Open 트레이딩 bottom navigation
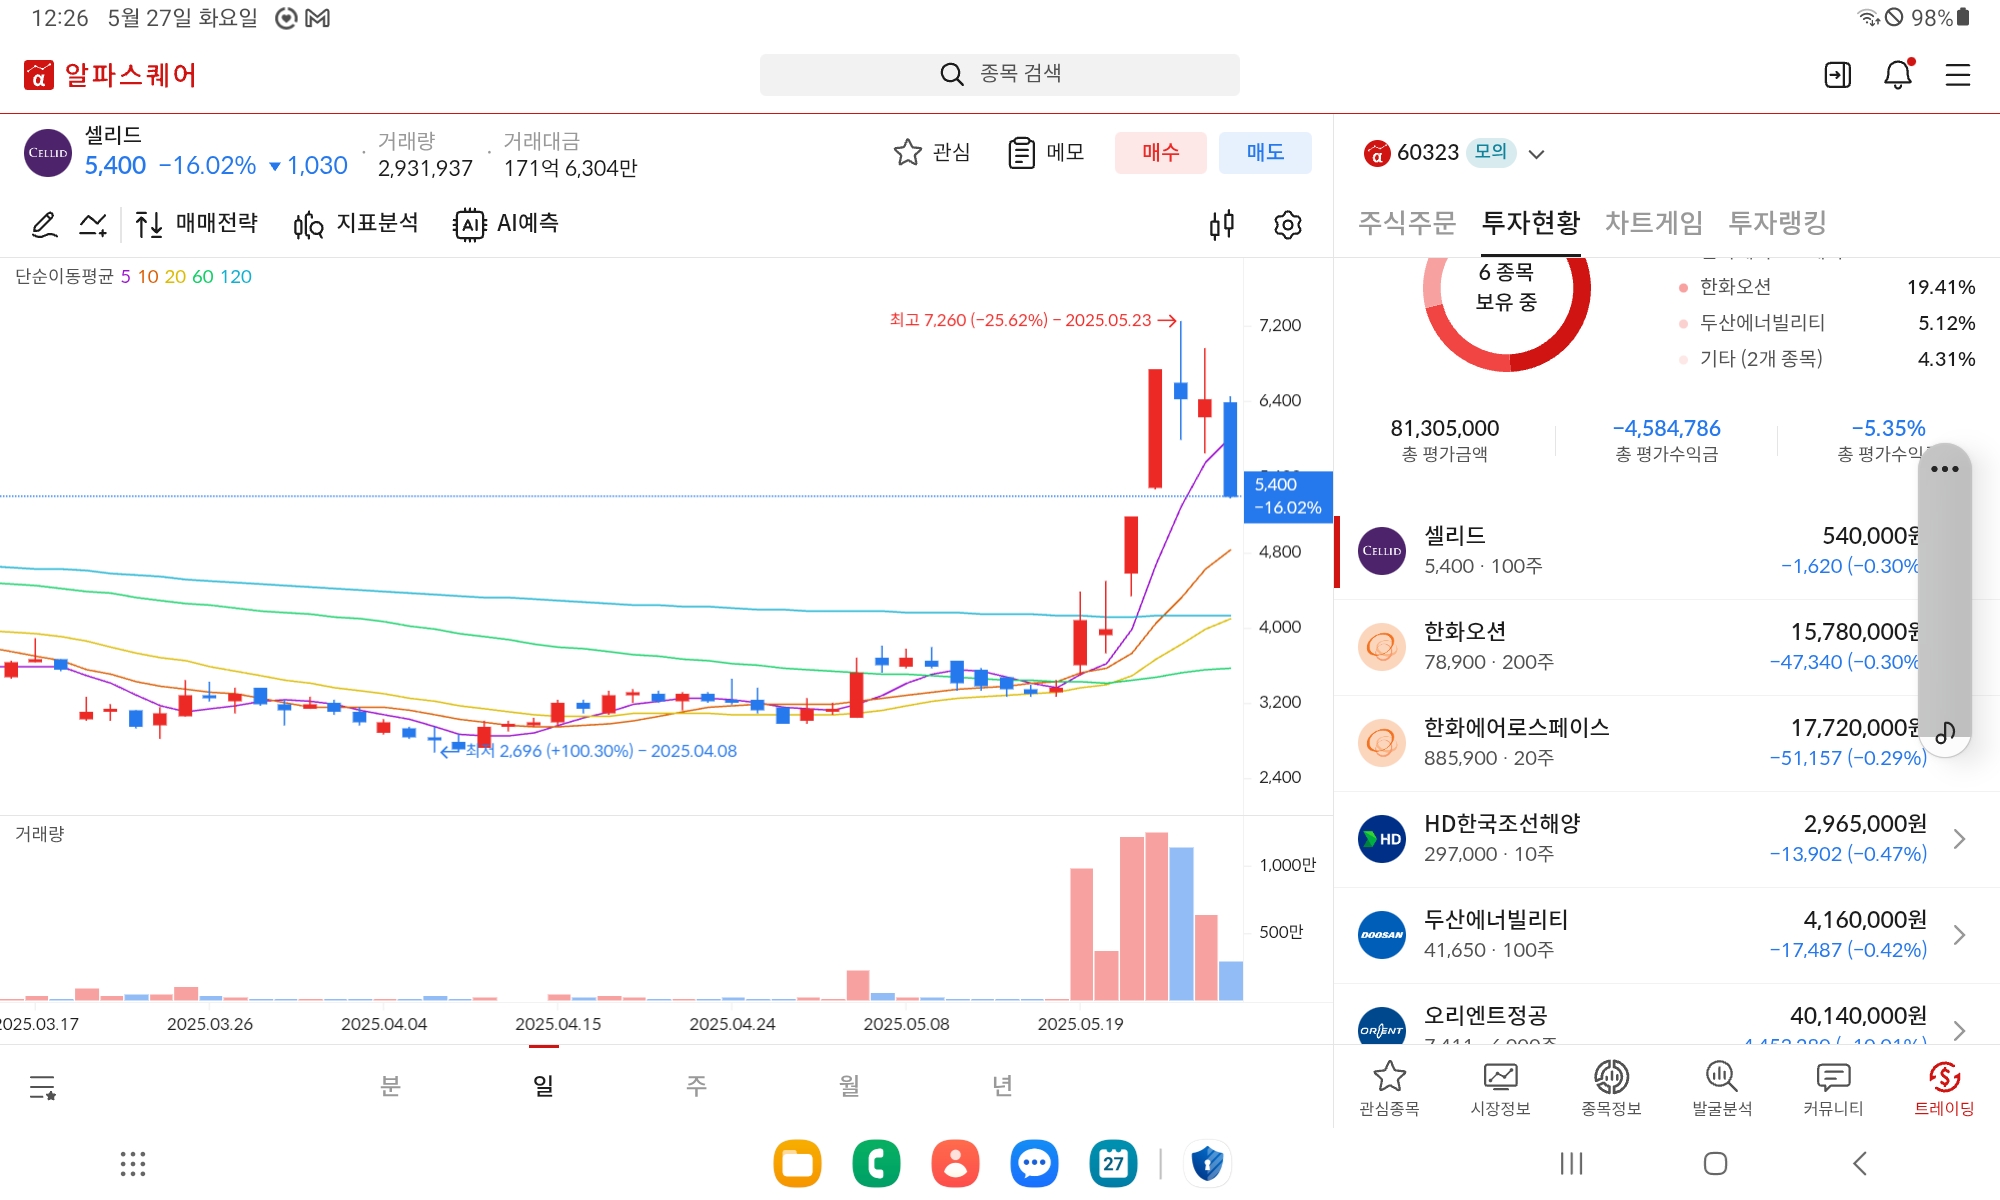 [1944, 1088]
